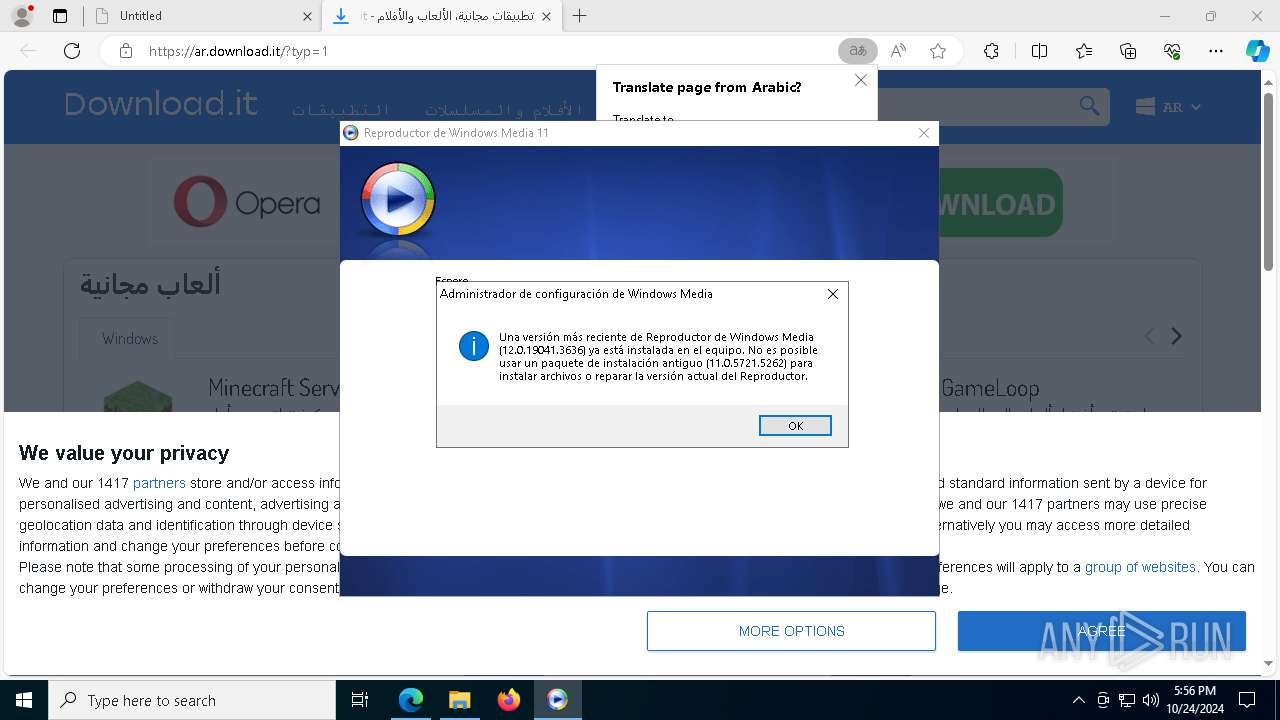Image resolution: width=1280 pixels, height=720 pixels.
Task: Refresh the current page
Action: click(72, 51)
